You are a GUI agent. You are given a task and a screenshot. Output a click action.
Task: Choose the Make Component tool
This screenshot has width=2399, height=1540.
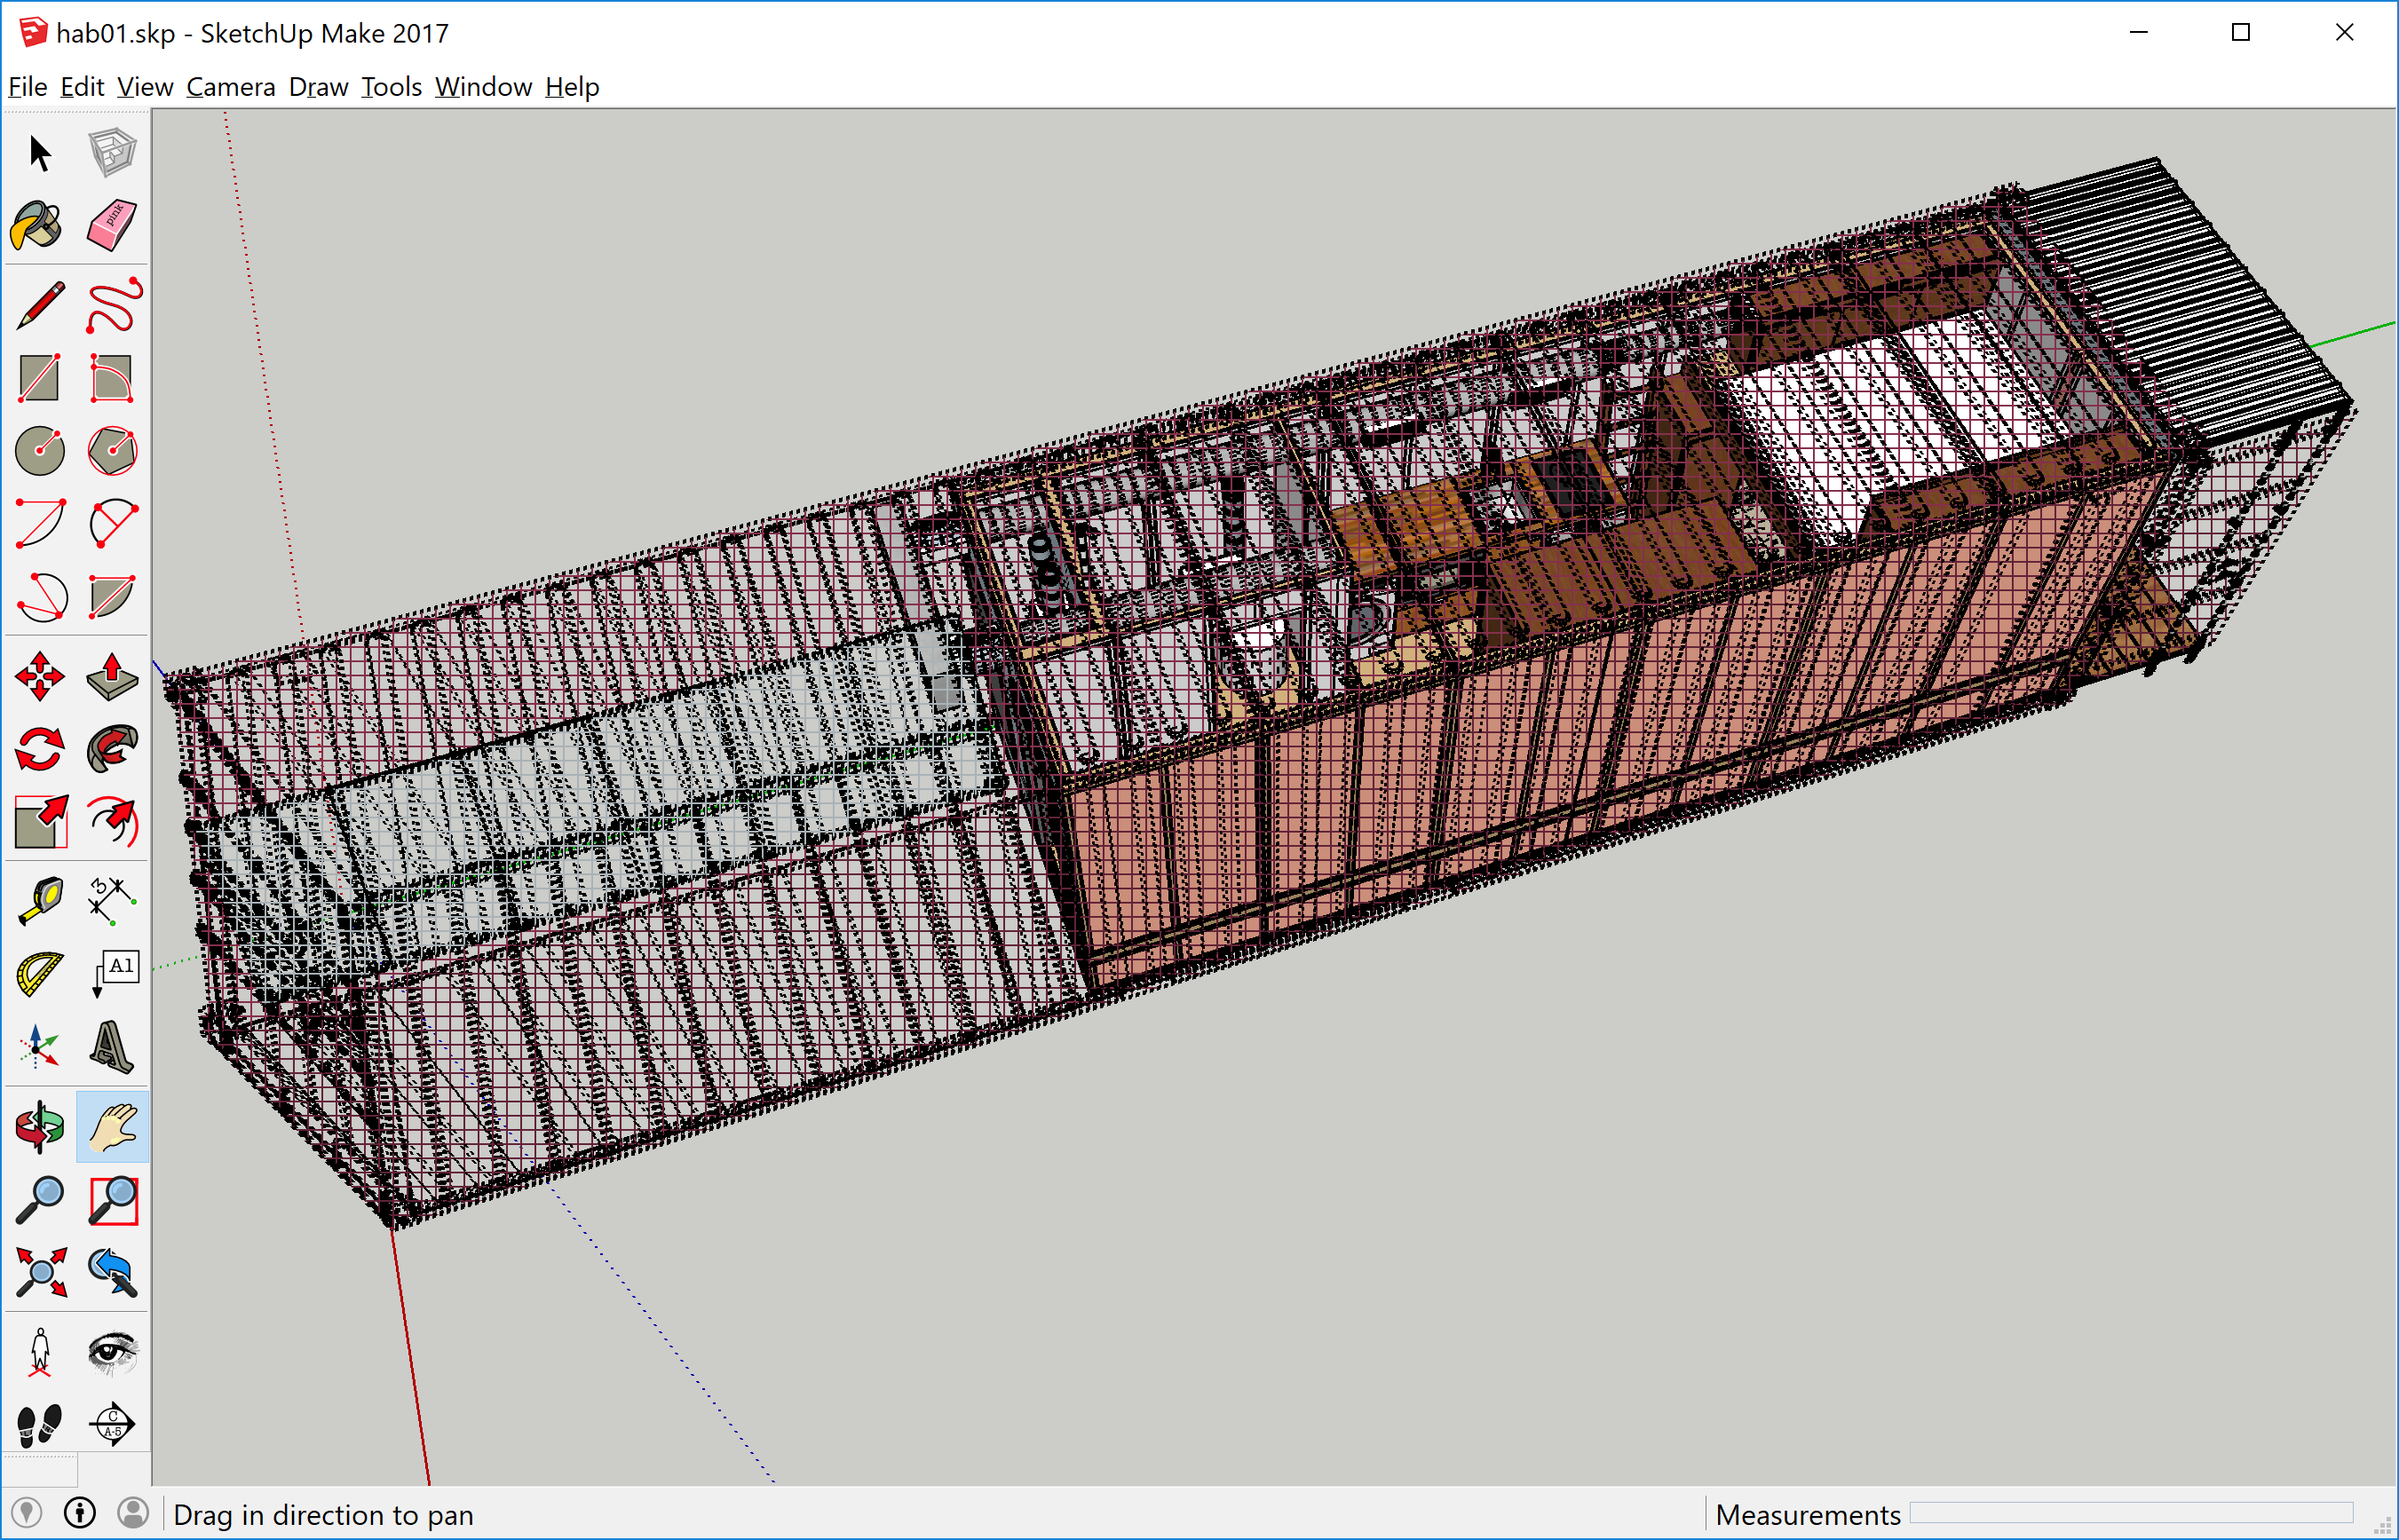tap(112, 153)
